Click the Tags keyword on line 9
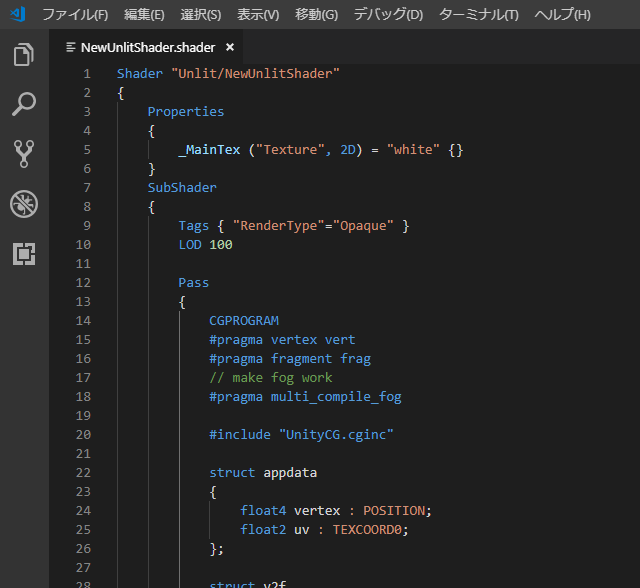The width and height of the screenshot is (640, 588). coord(193,226)
